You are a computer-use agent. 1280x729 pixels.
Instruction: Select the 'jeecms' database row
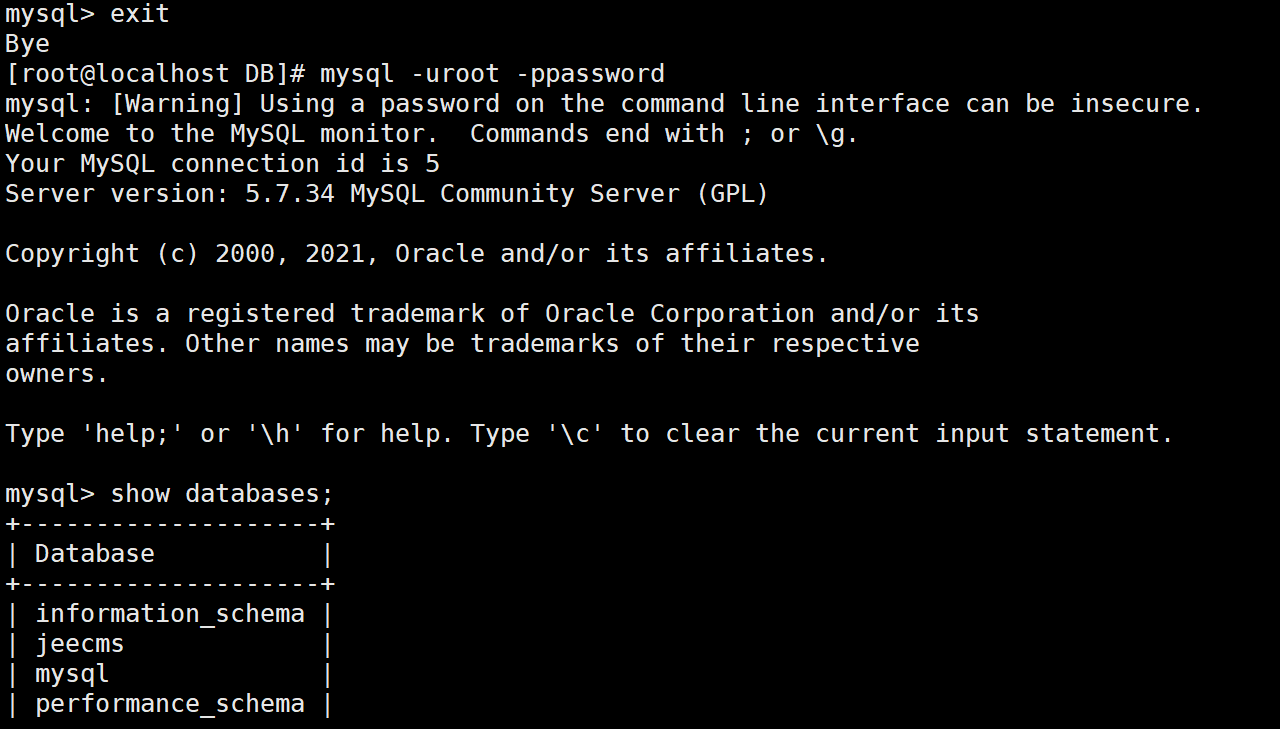coord(80,644)
